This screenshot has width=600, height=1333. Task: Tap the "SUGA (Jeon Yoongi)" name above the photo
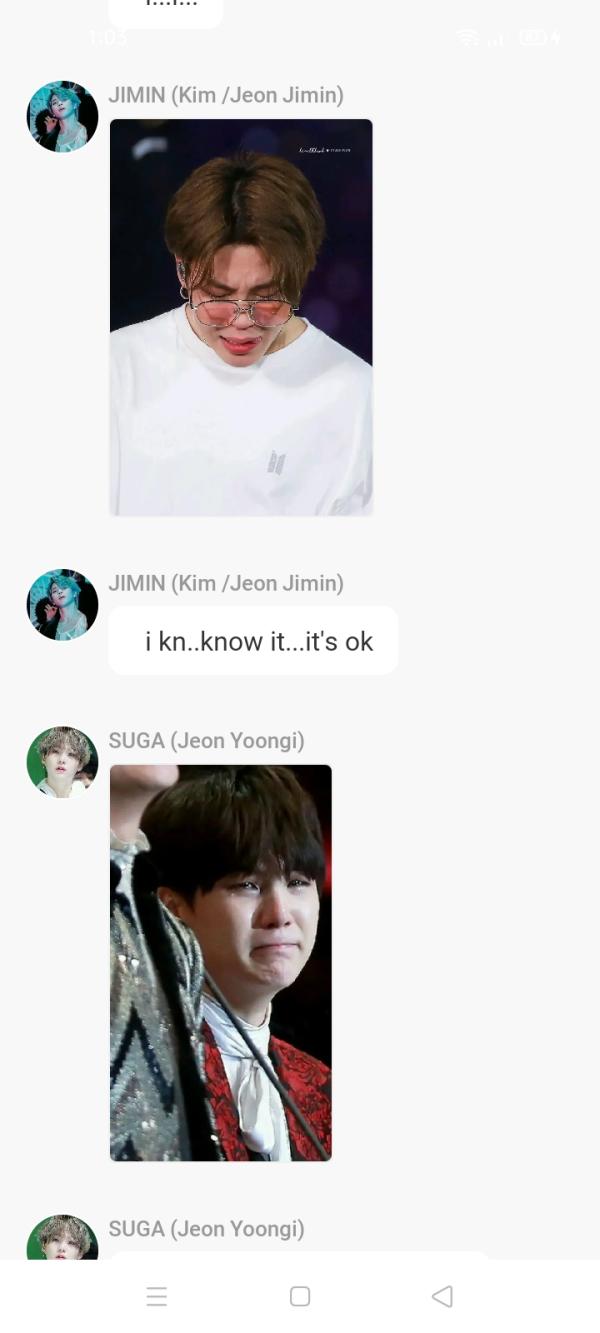tap(206, 740)
